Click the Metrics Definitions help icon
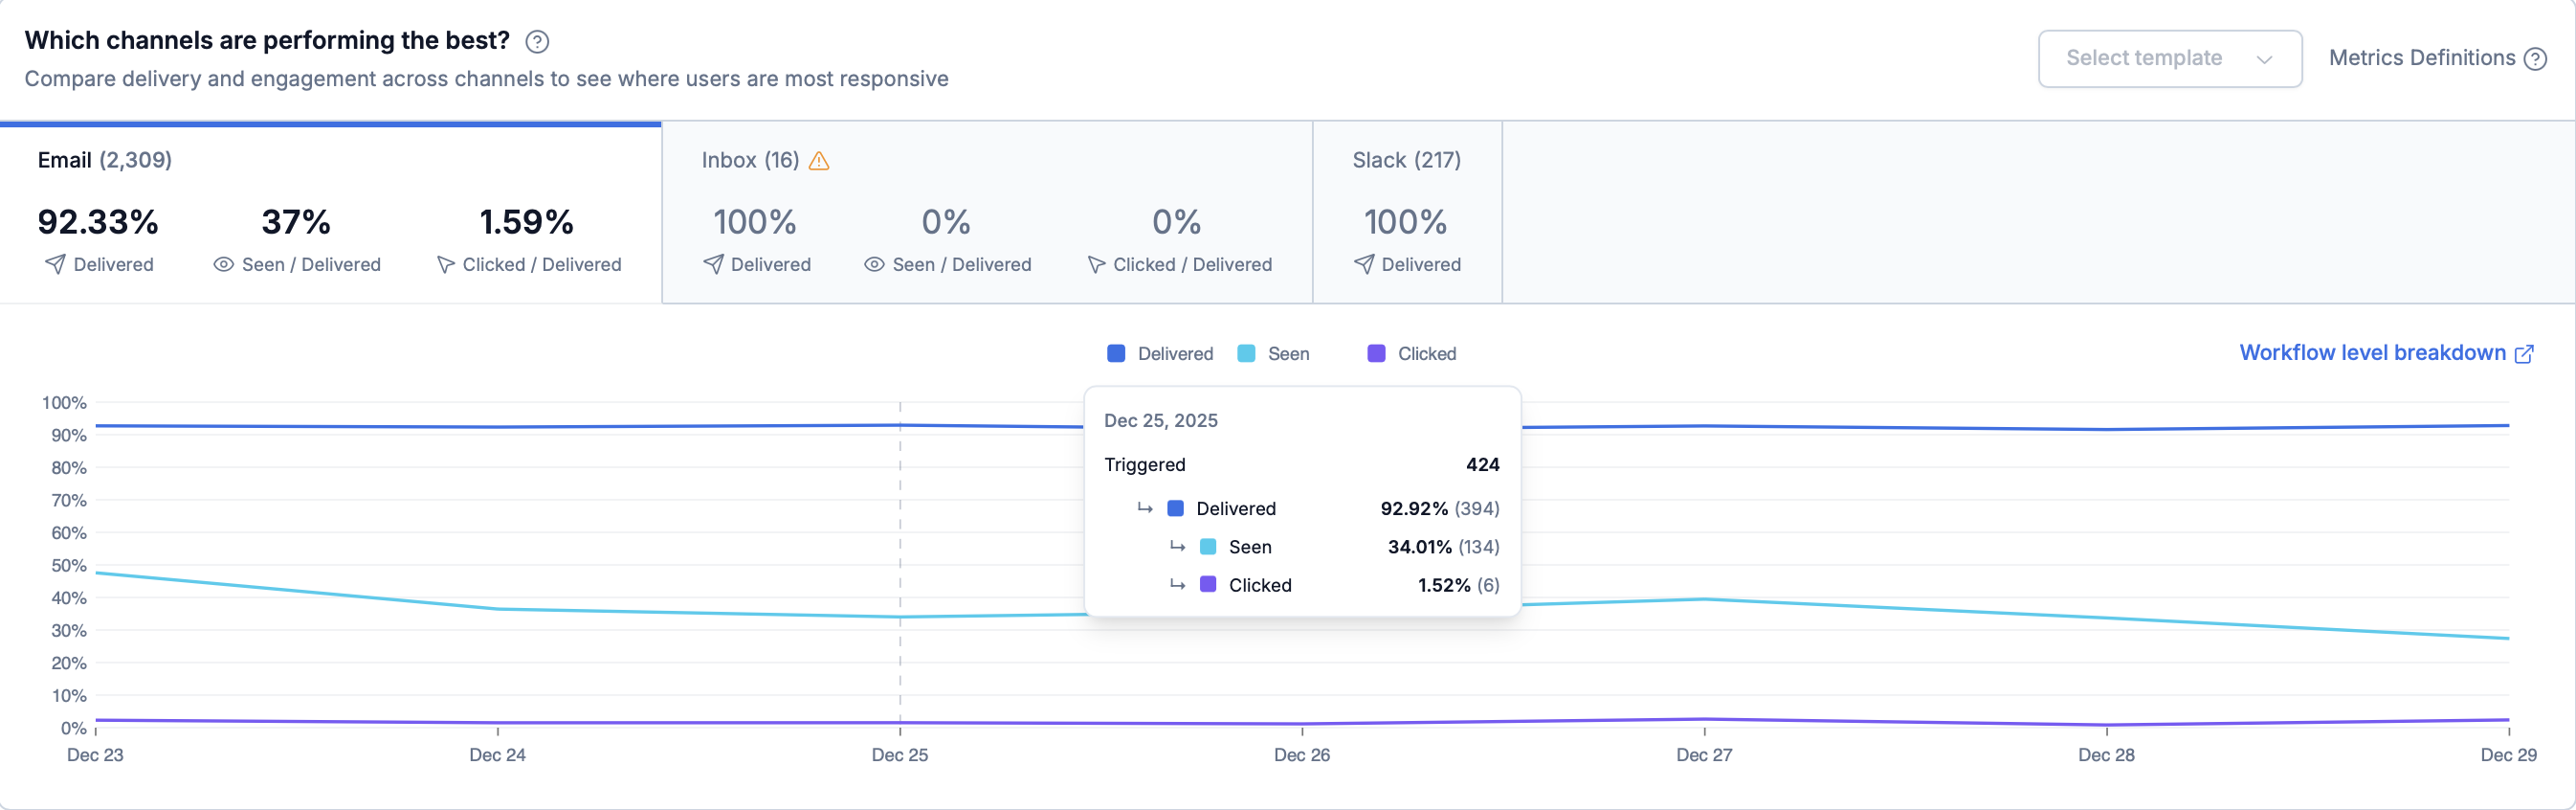The image size is (2576, 810). coord(2535,59)
